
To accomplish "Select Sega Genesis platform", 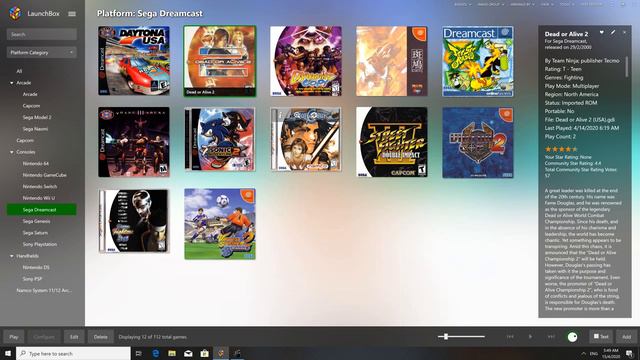I will tap(36, 221).
